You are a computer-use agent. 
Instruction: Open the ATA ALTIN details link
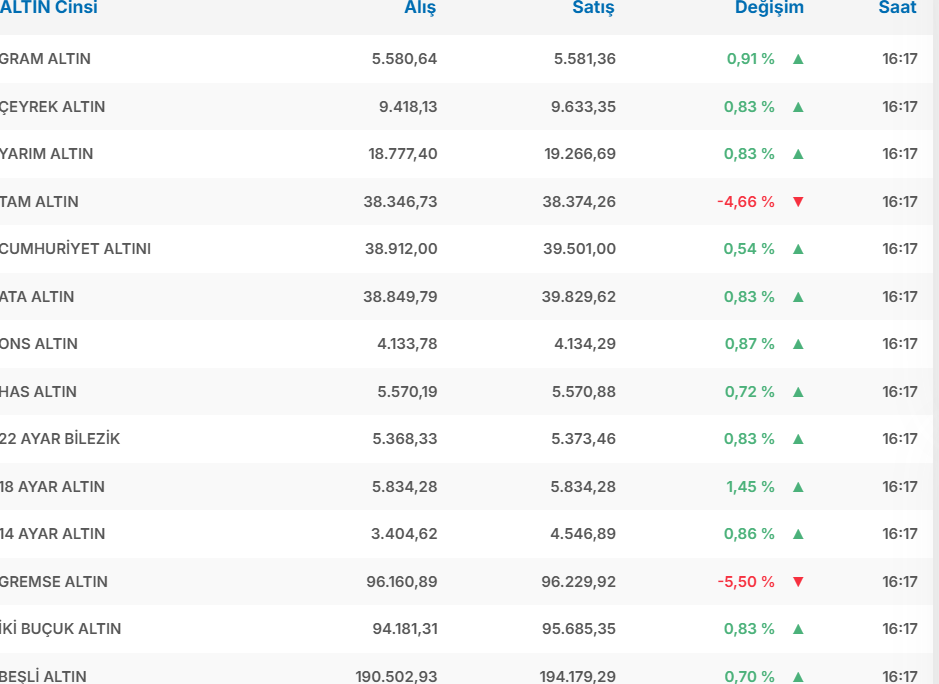38,297
